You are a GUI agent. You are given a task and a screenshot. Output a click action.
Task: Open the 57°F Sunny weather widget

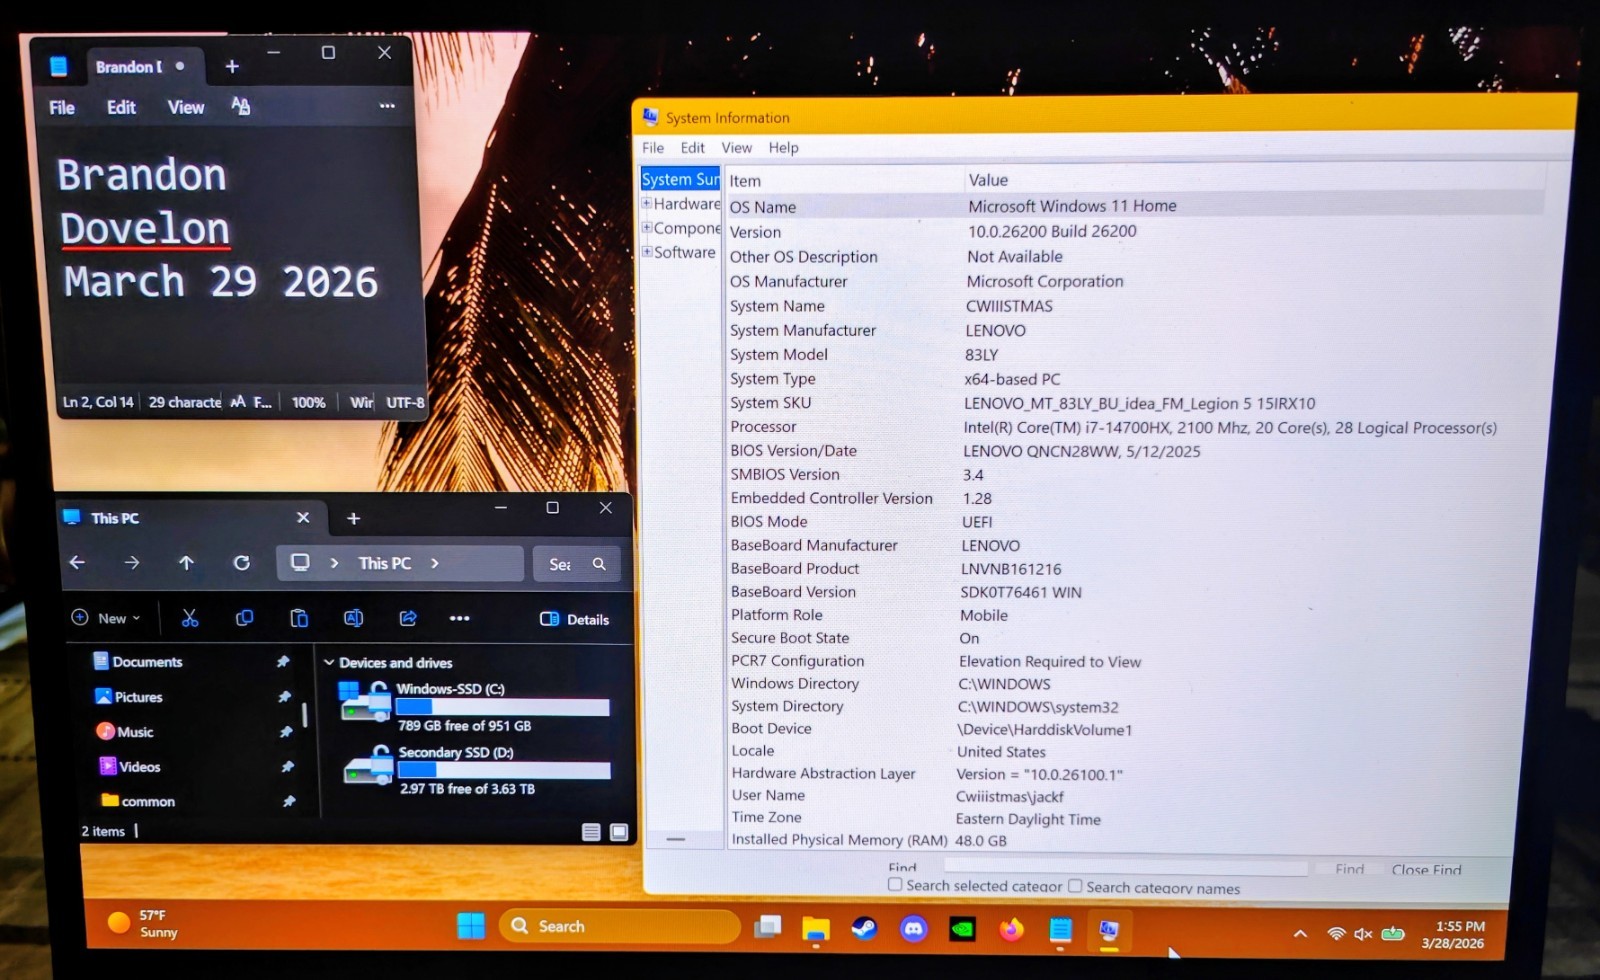tap(144, 923)
